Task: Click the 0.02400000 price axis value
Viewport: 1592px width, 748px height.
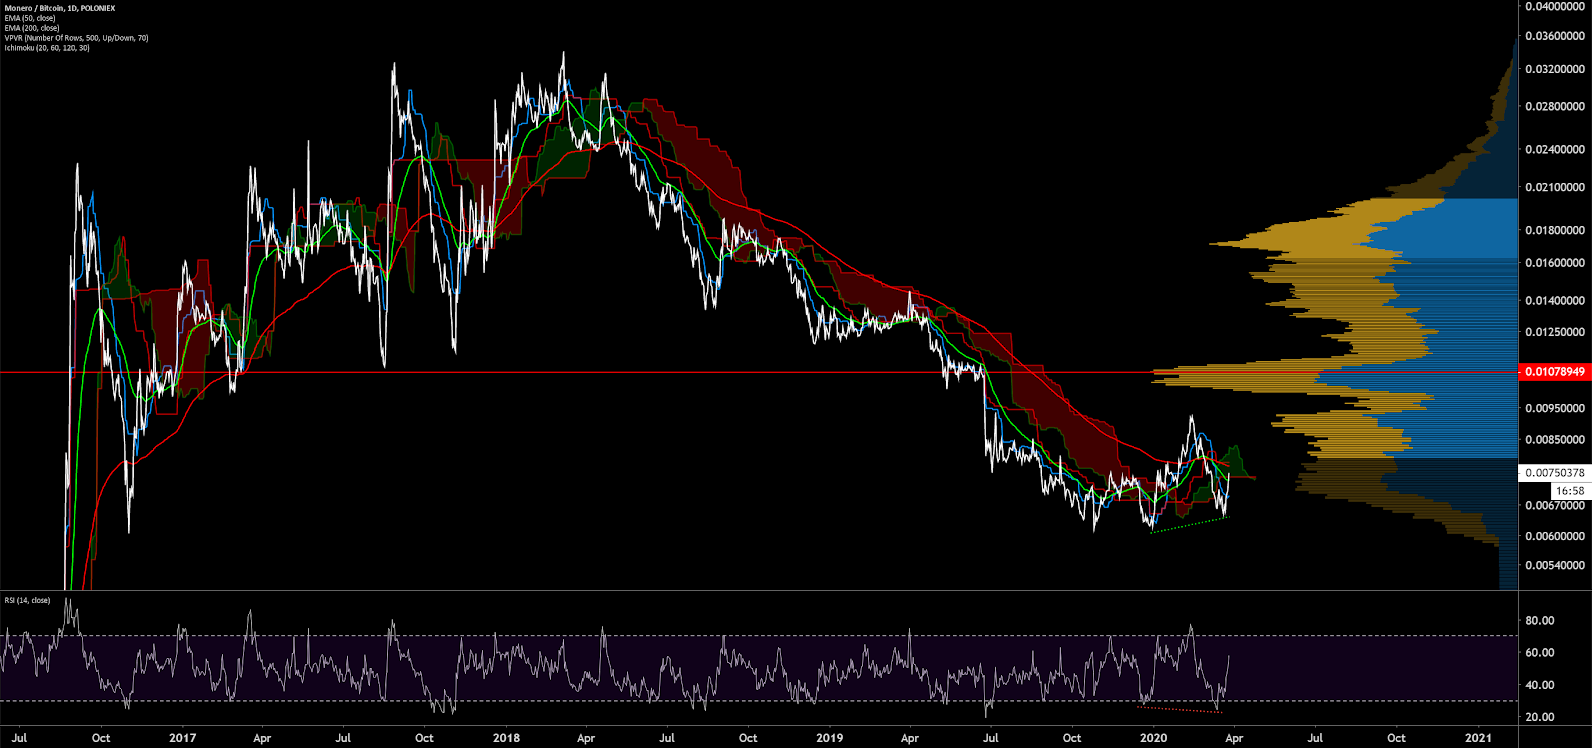Action: 1554,149
